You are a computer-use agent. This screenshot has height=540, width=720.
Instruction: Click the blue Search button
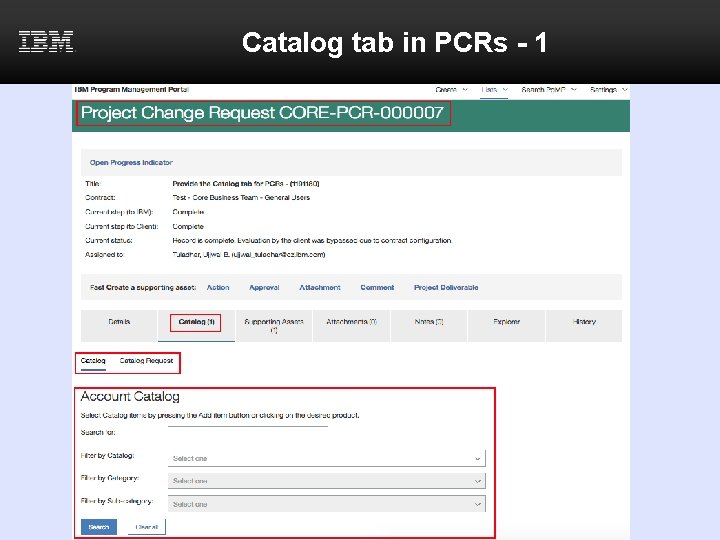tap(99, 527)
